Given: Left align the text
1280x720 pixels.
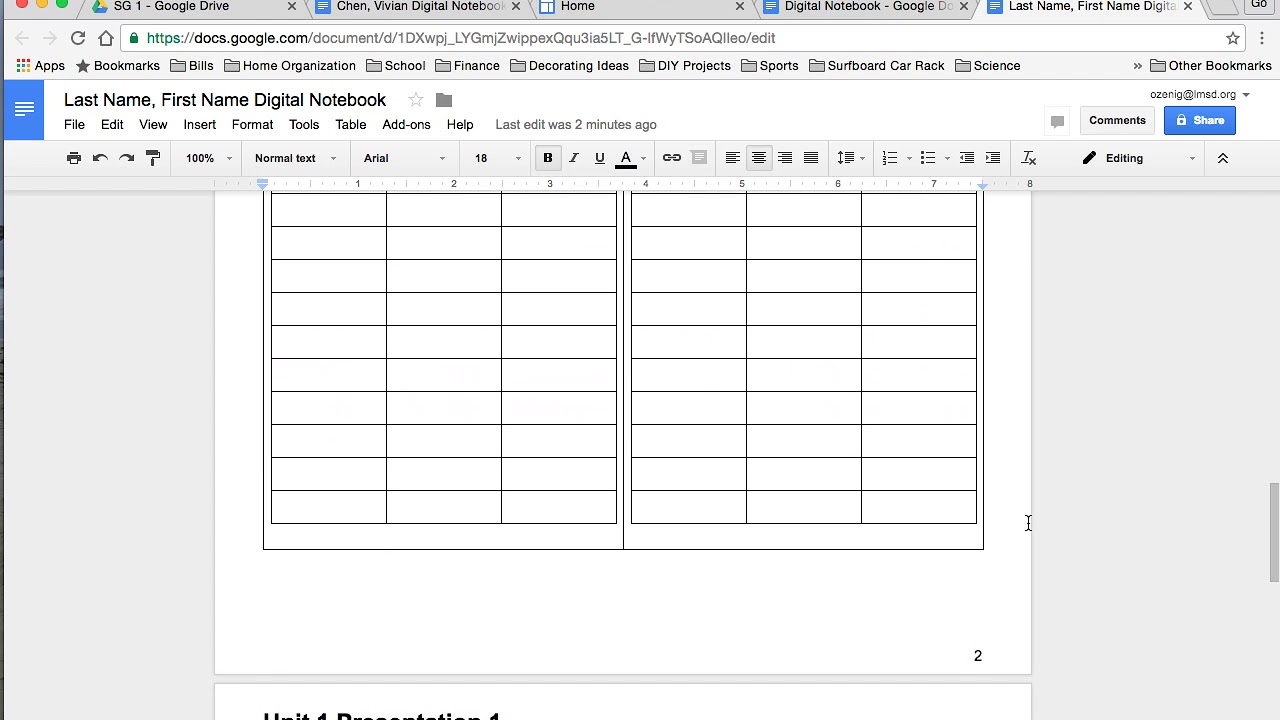Looking at the screenshot, I should [733, 158].
